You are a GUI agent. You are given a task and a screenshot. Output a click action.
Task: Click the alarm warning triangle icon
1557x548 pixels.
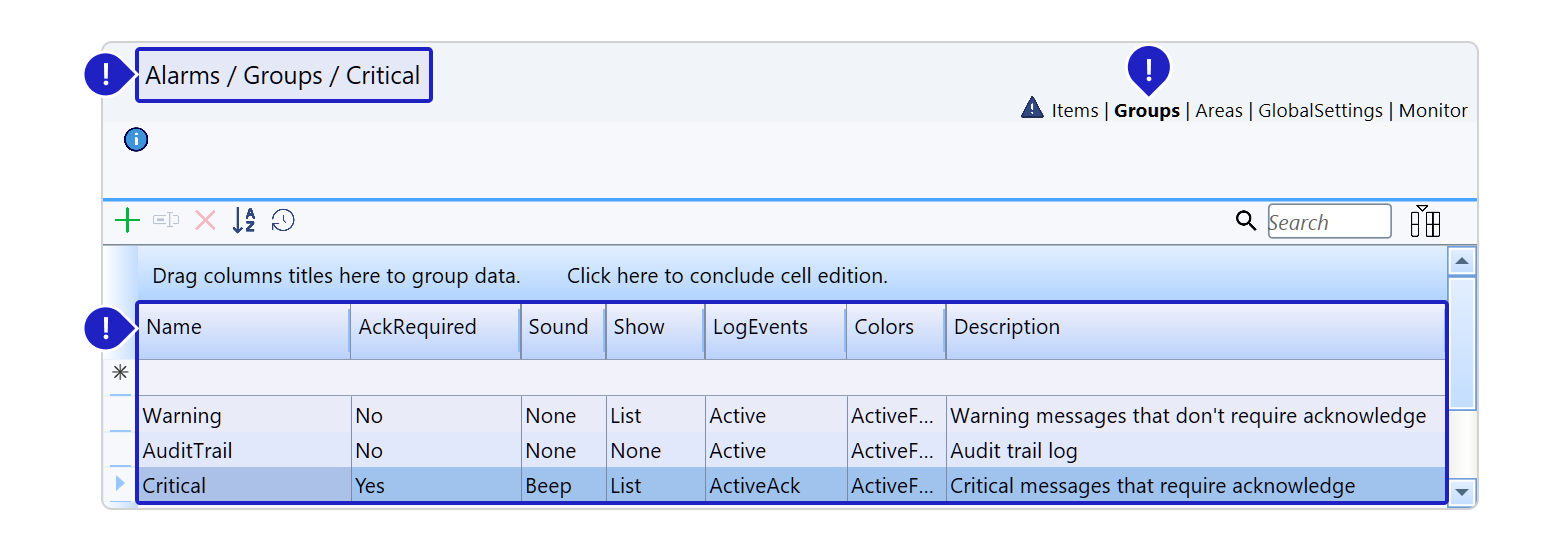pyautogui.click(x=1032, y=108)
